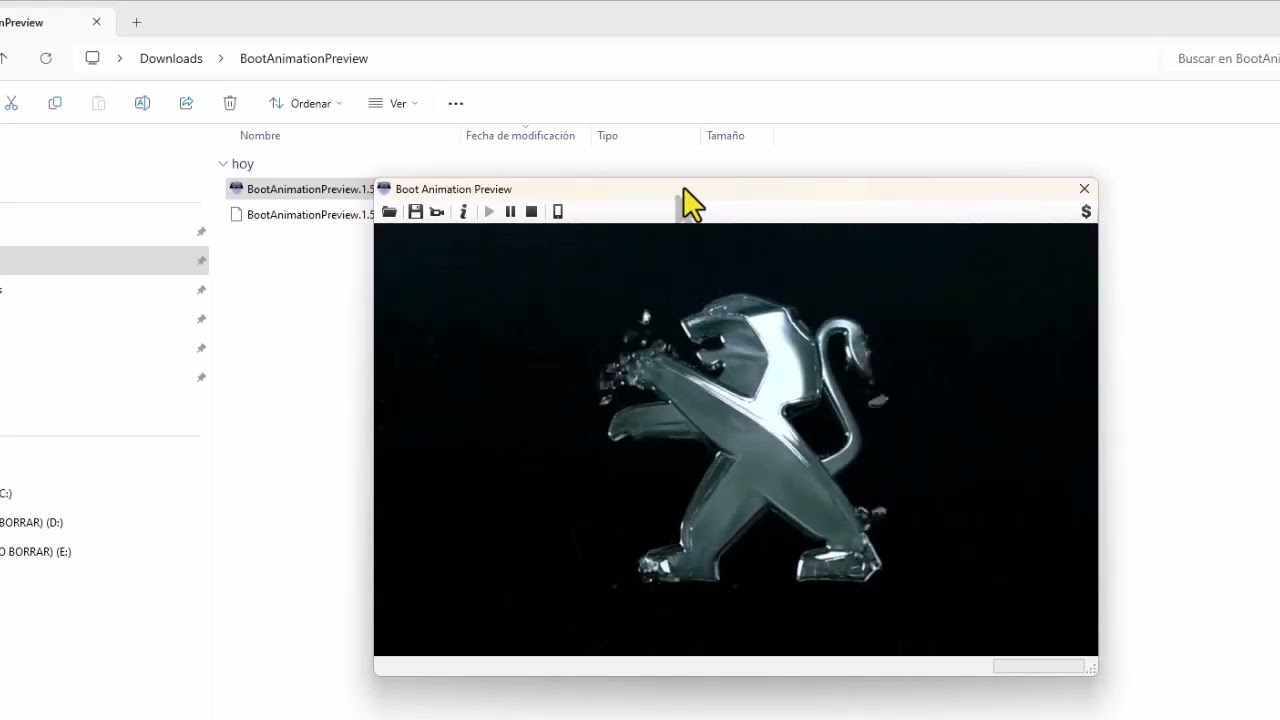The width and height of the screenshot is (1280, 720).
Task: Click the video camera record icon
Action: pos(437,212)
